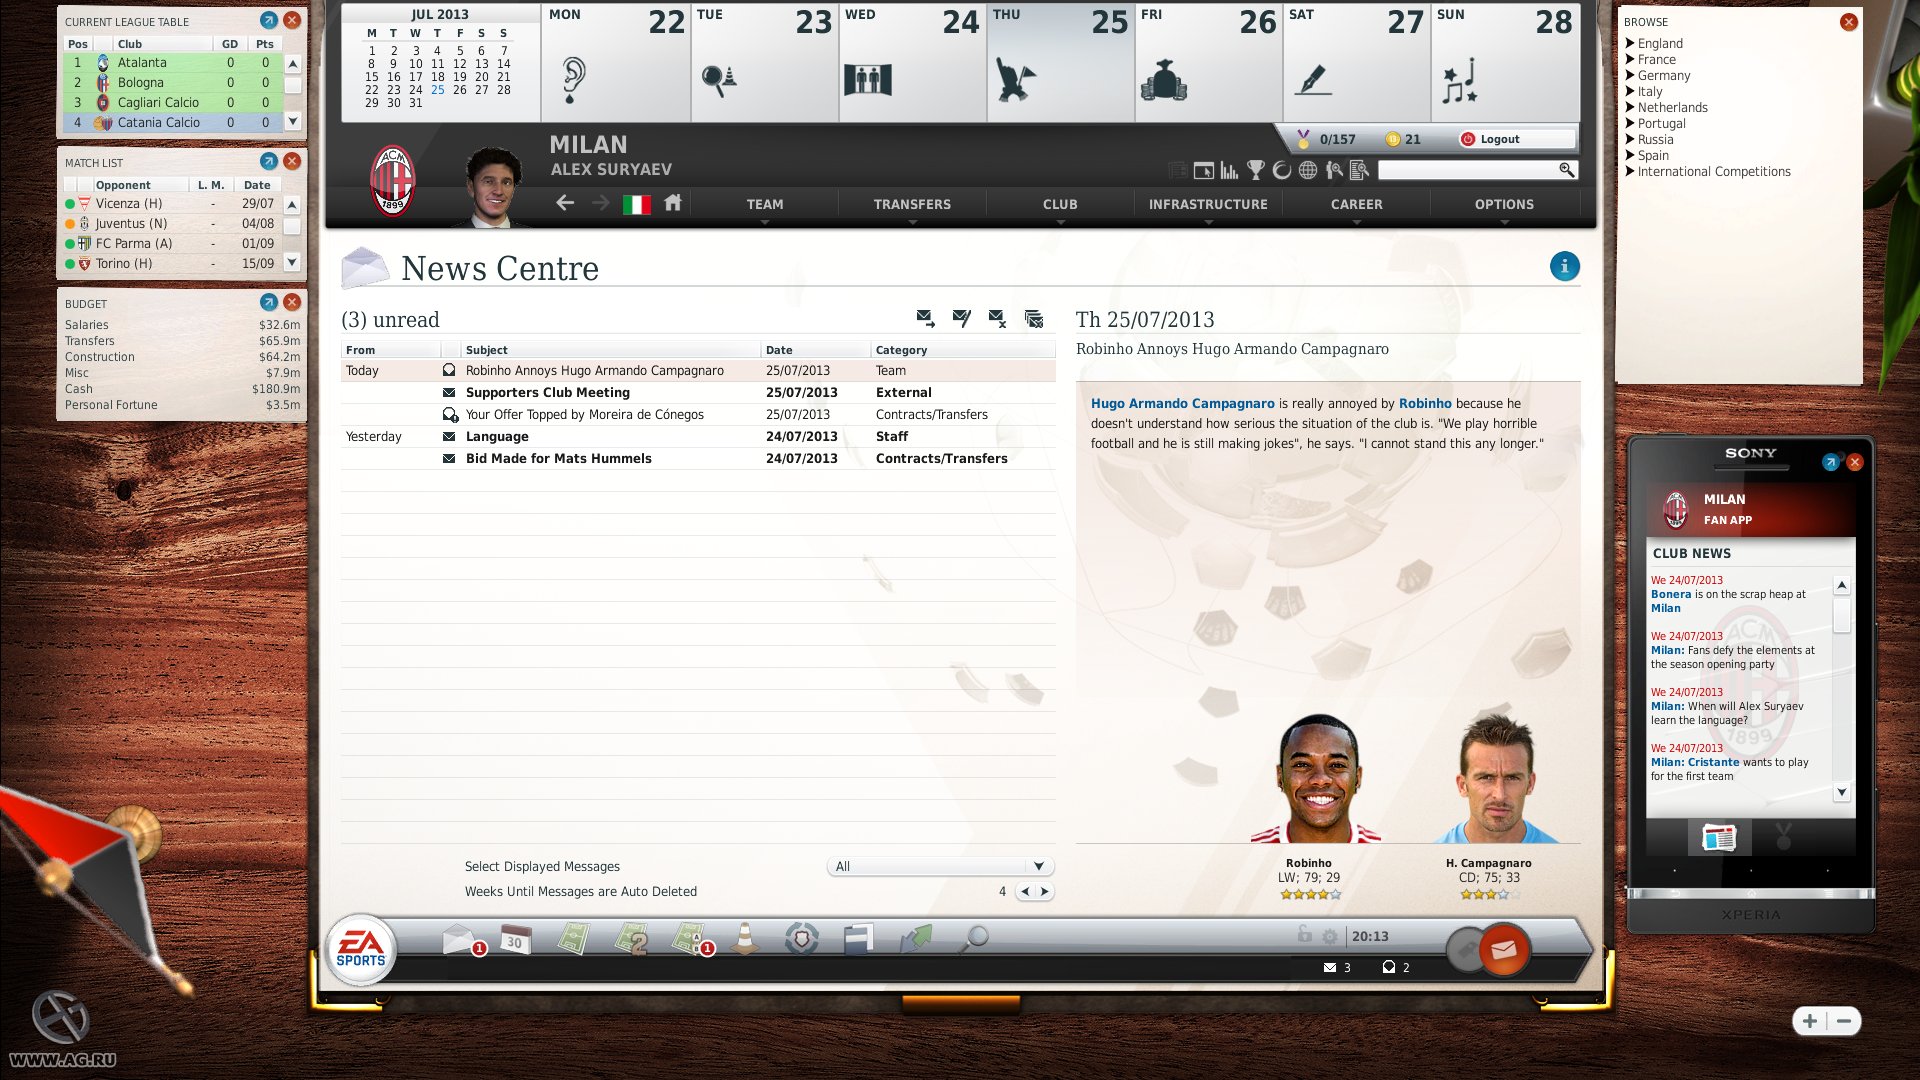Switch to the CAREER menu
This screenshot has height=1080, width=1920.
[1356, 204]
